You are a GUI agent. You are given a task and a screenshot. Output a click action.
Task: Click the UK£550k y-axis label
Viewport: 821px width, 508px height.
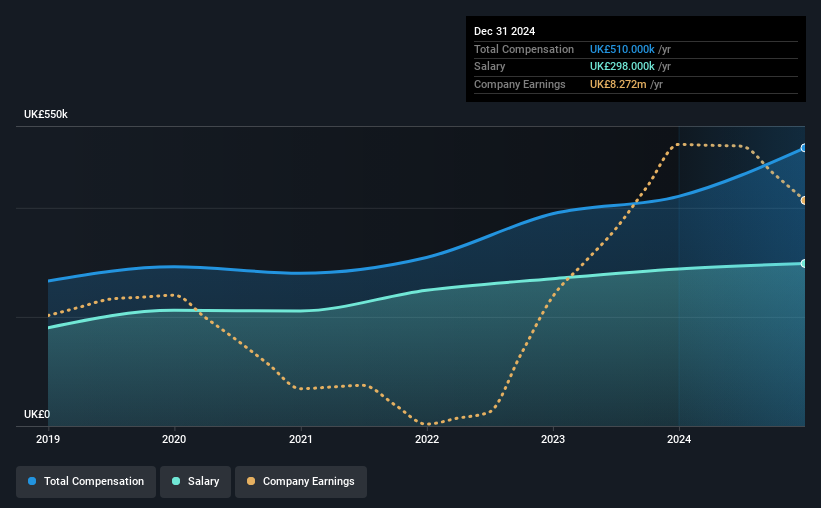coord(46,114)
